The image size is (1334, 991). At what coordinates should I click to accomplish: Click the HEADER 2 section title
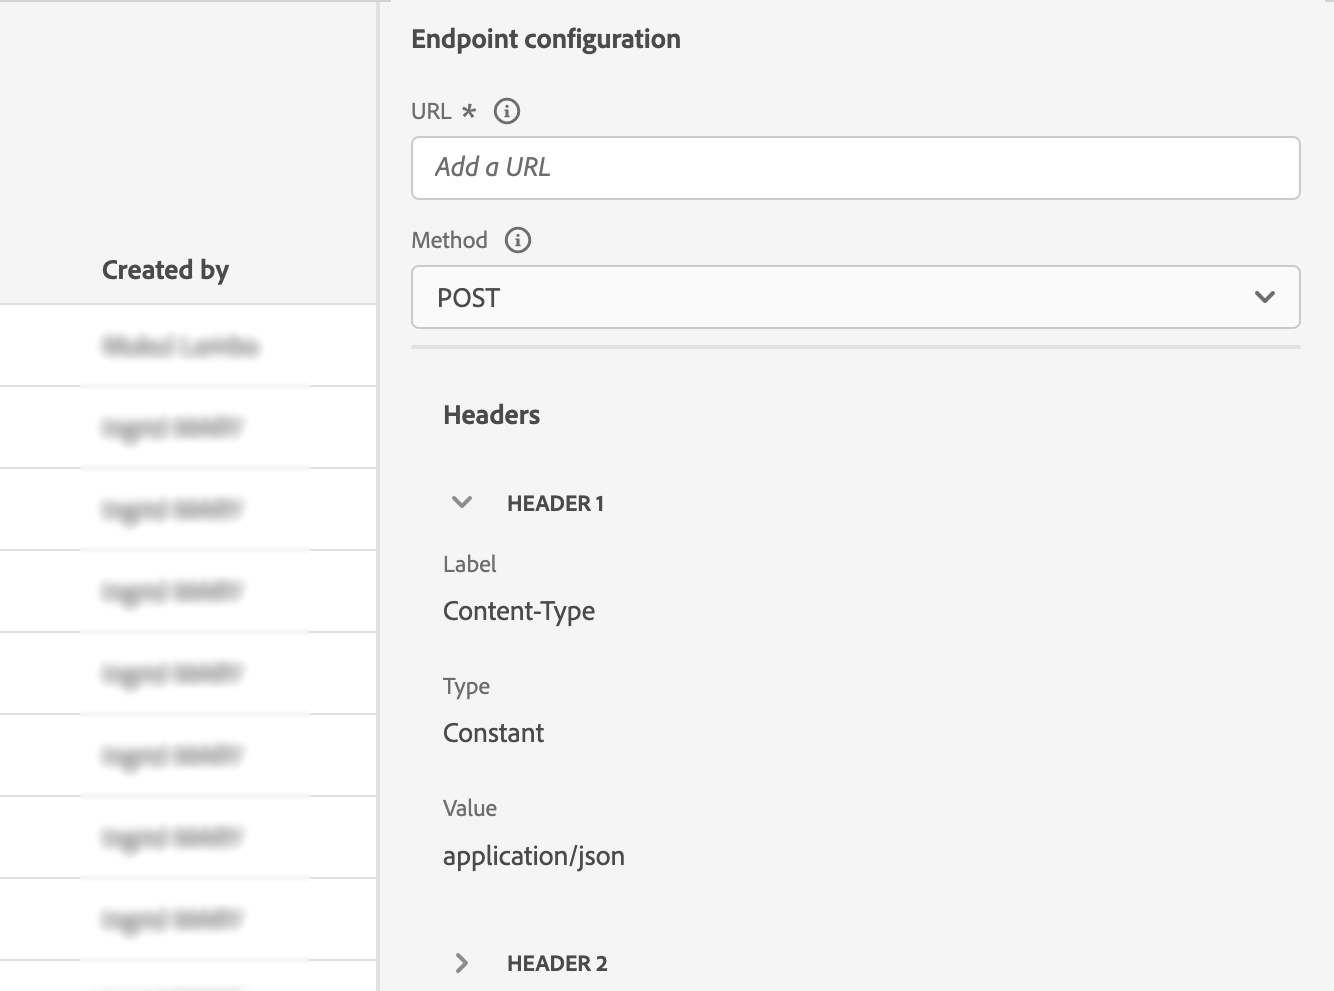557,963
